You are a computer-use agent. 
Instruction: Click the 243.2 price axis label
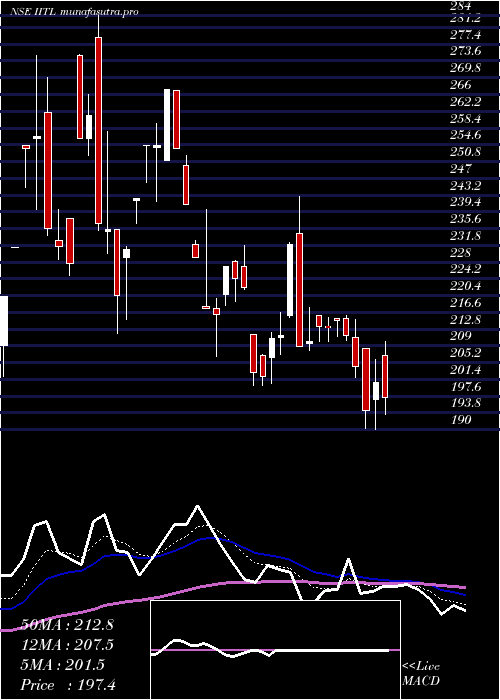[465, 186]
